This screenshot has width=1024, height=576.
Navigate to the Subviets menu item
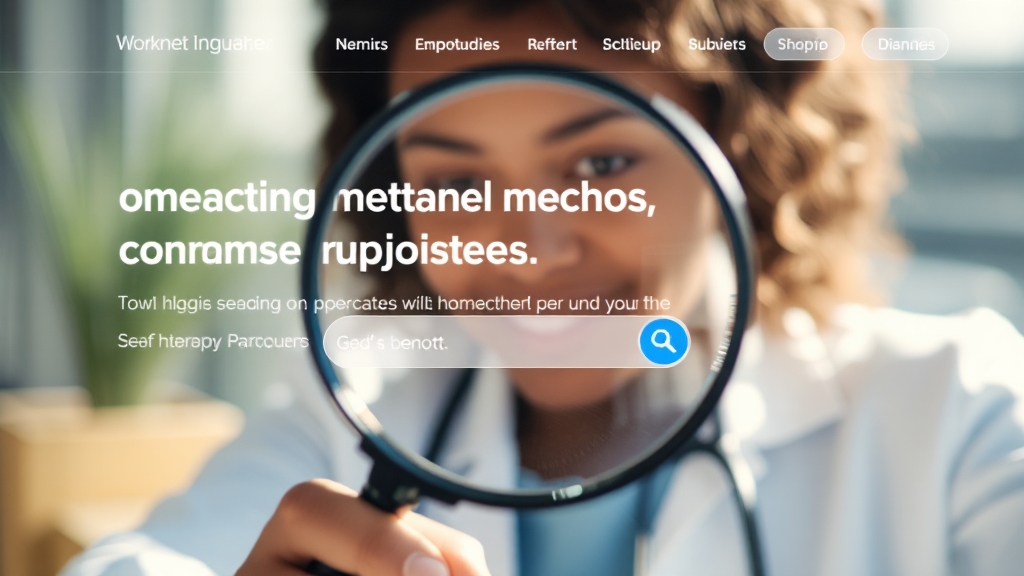pos(716,44)
